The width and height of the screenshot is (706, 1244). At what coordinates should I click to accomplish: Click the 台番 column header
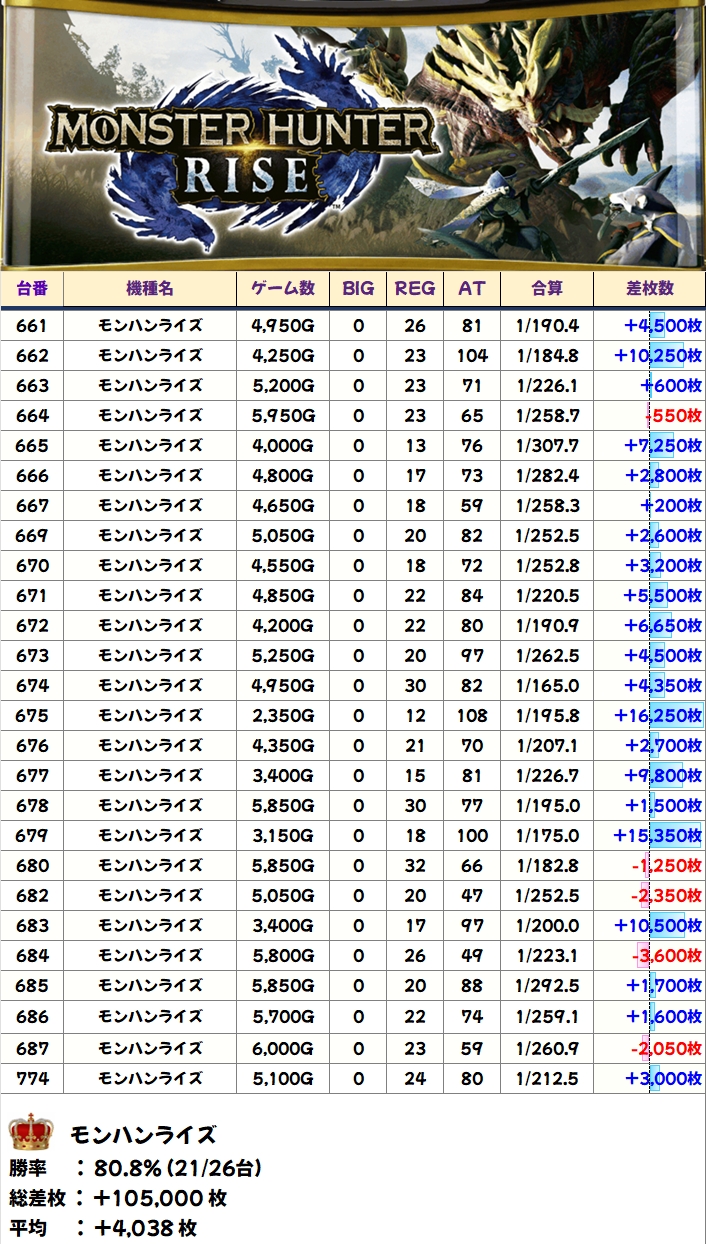[x=32, y=288]
